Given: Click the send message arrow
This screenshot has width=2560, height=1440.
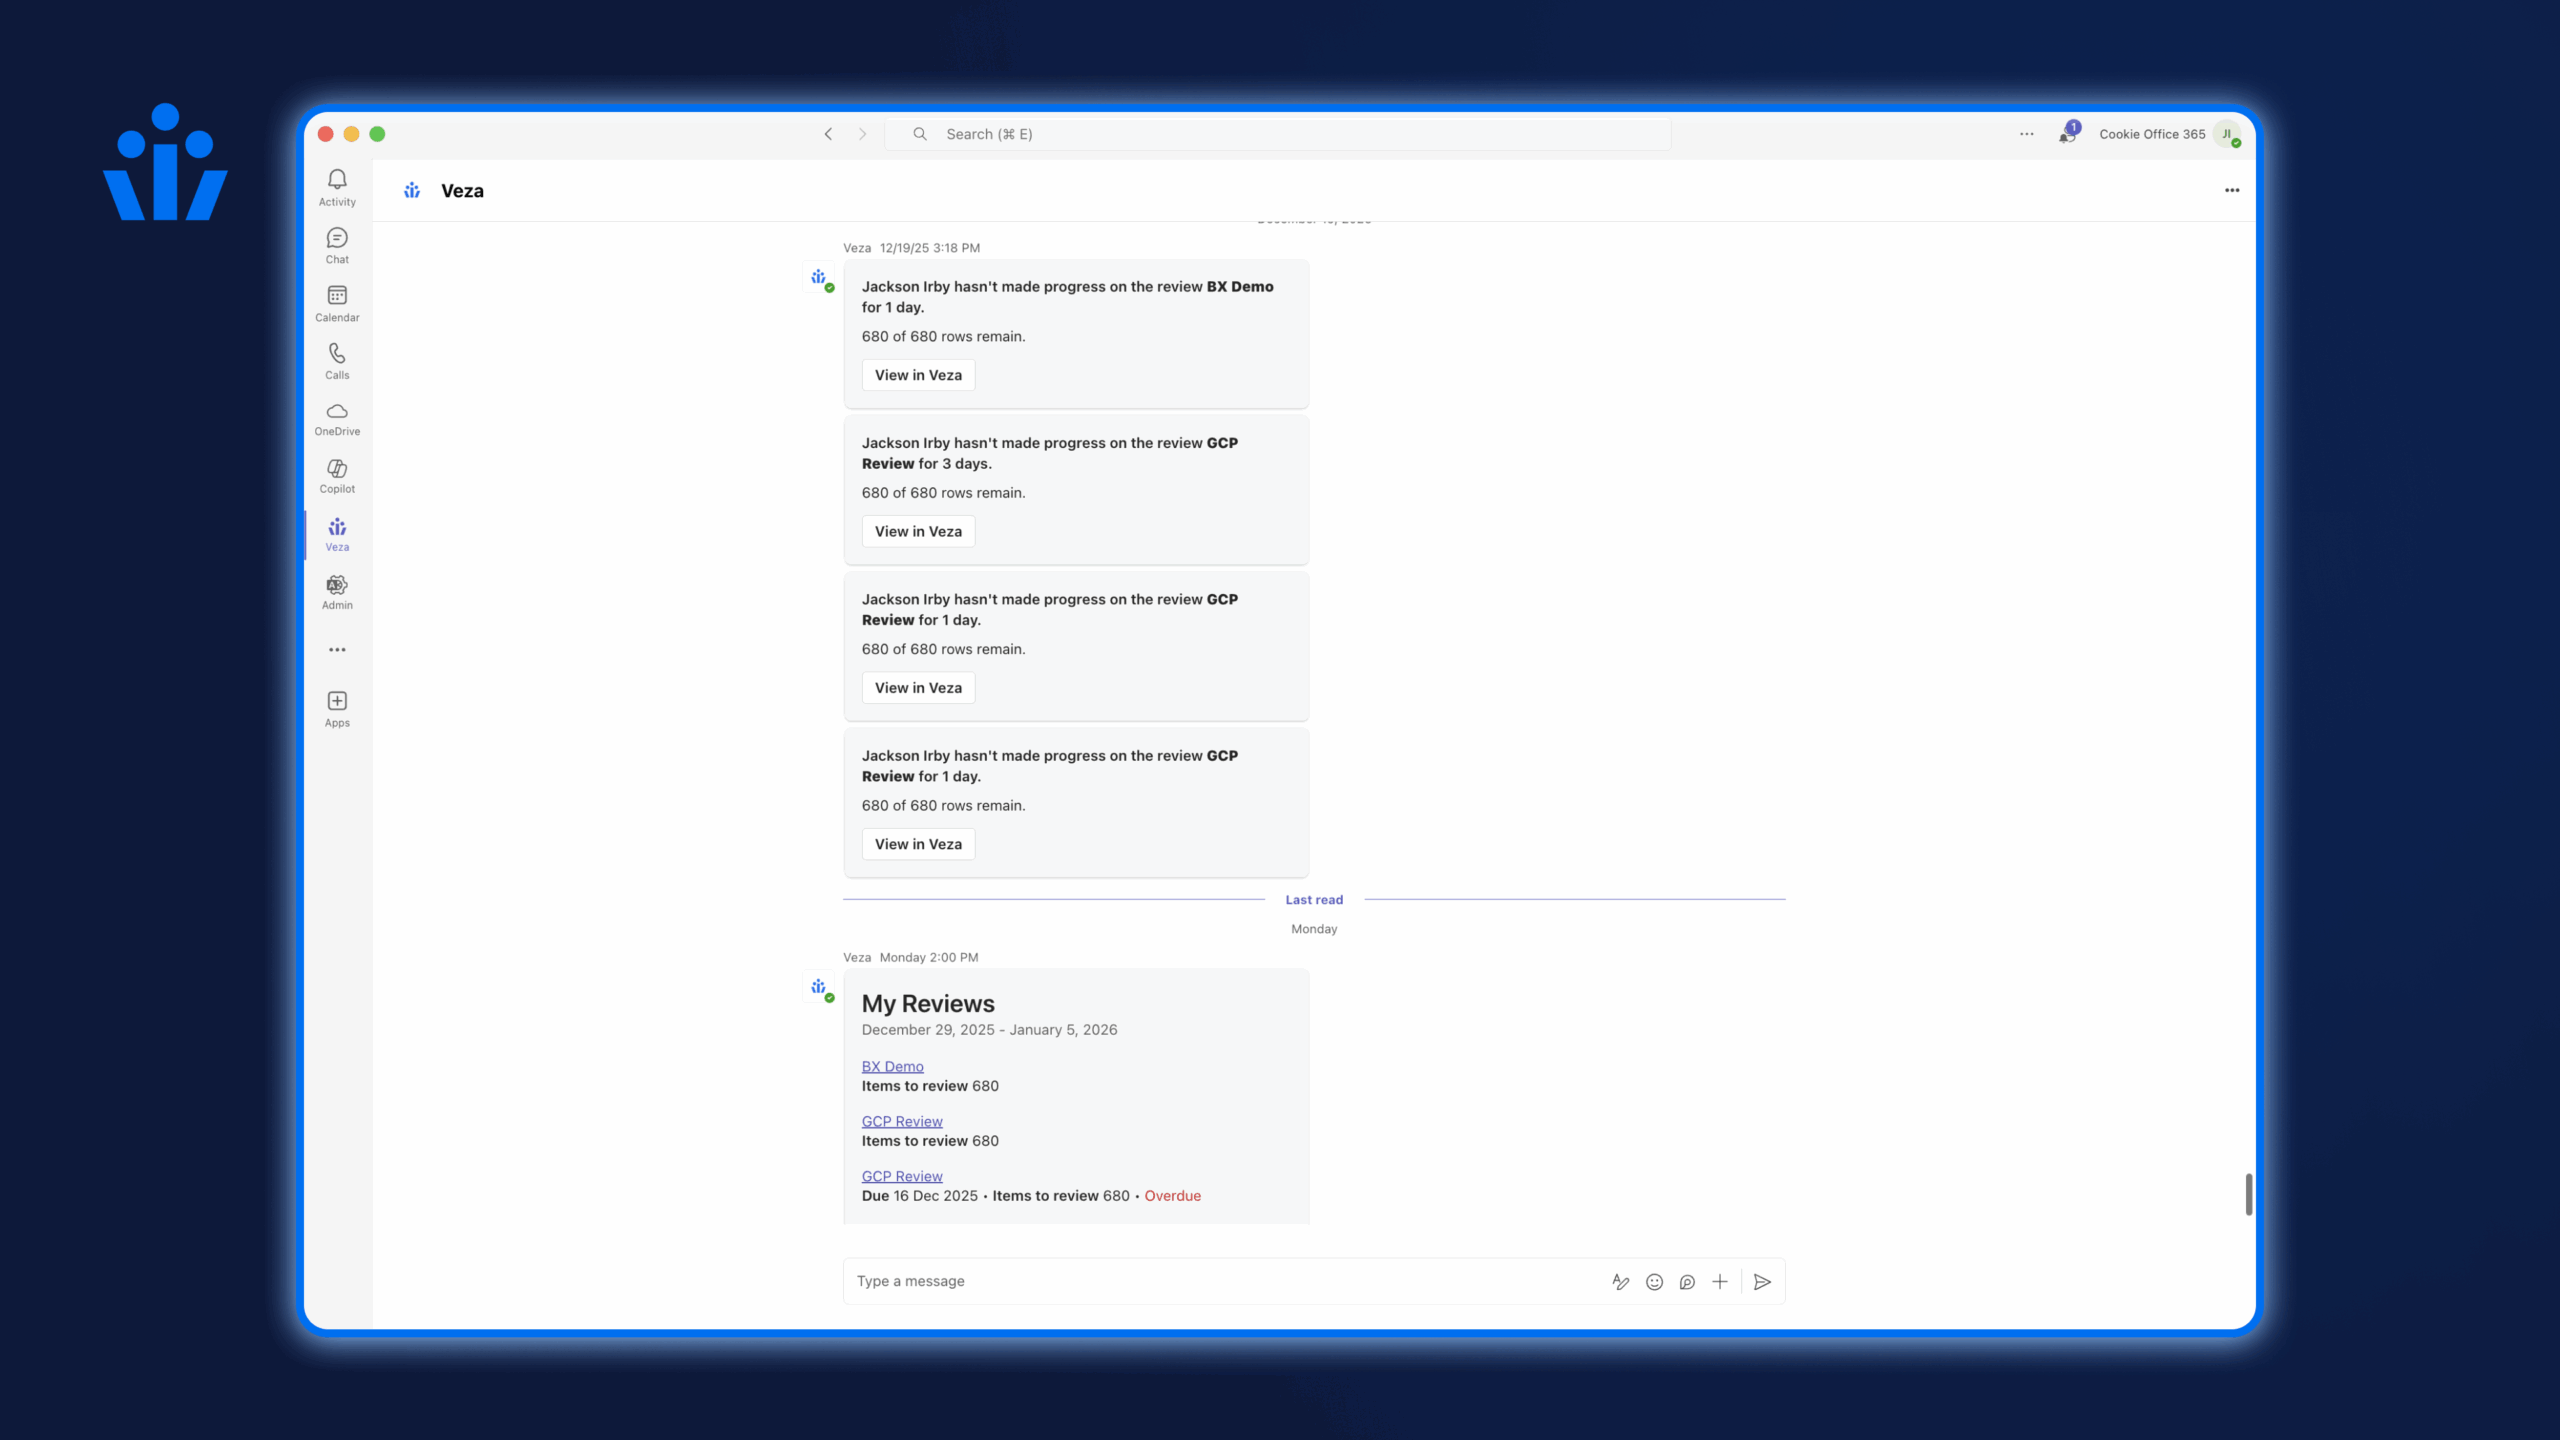Looking at the screenshot, I should [x=1763, y=1282].
